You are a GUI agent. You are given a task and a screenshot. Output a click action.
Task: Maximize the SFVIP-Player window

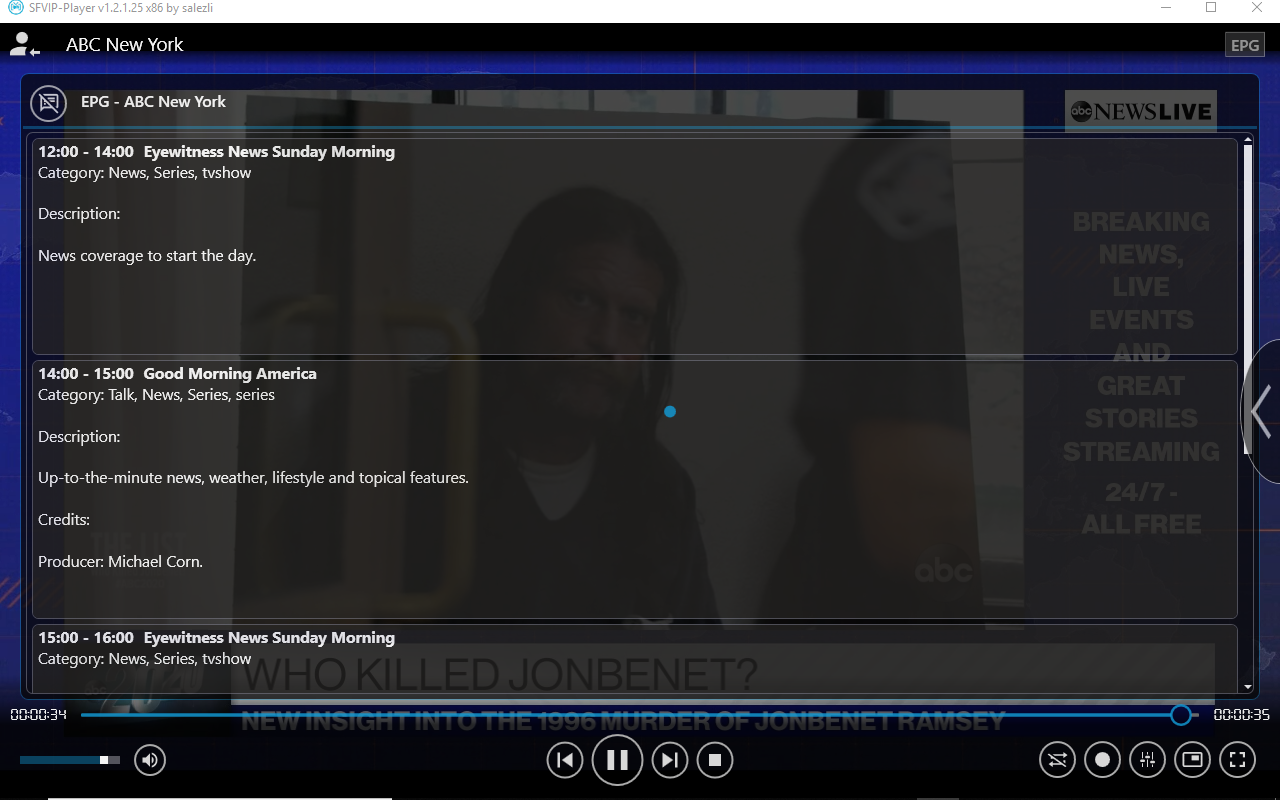tap(1211, 8)
